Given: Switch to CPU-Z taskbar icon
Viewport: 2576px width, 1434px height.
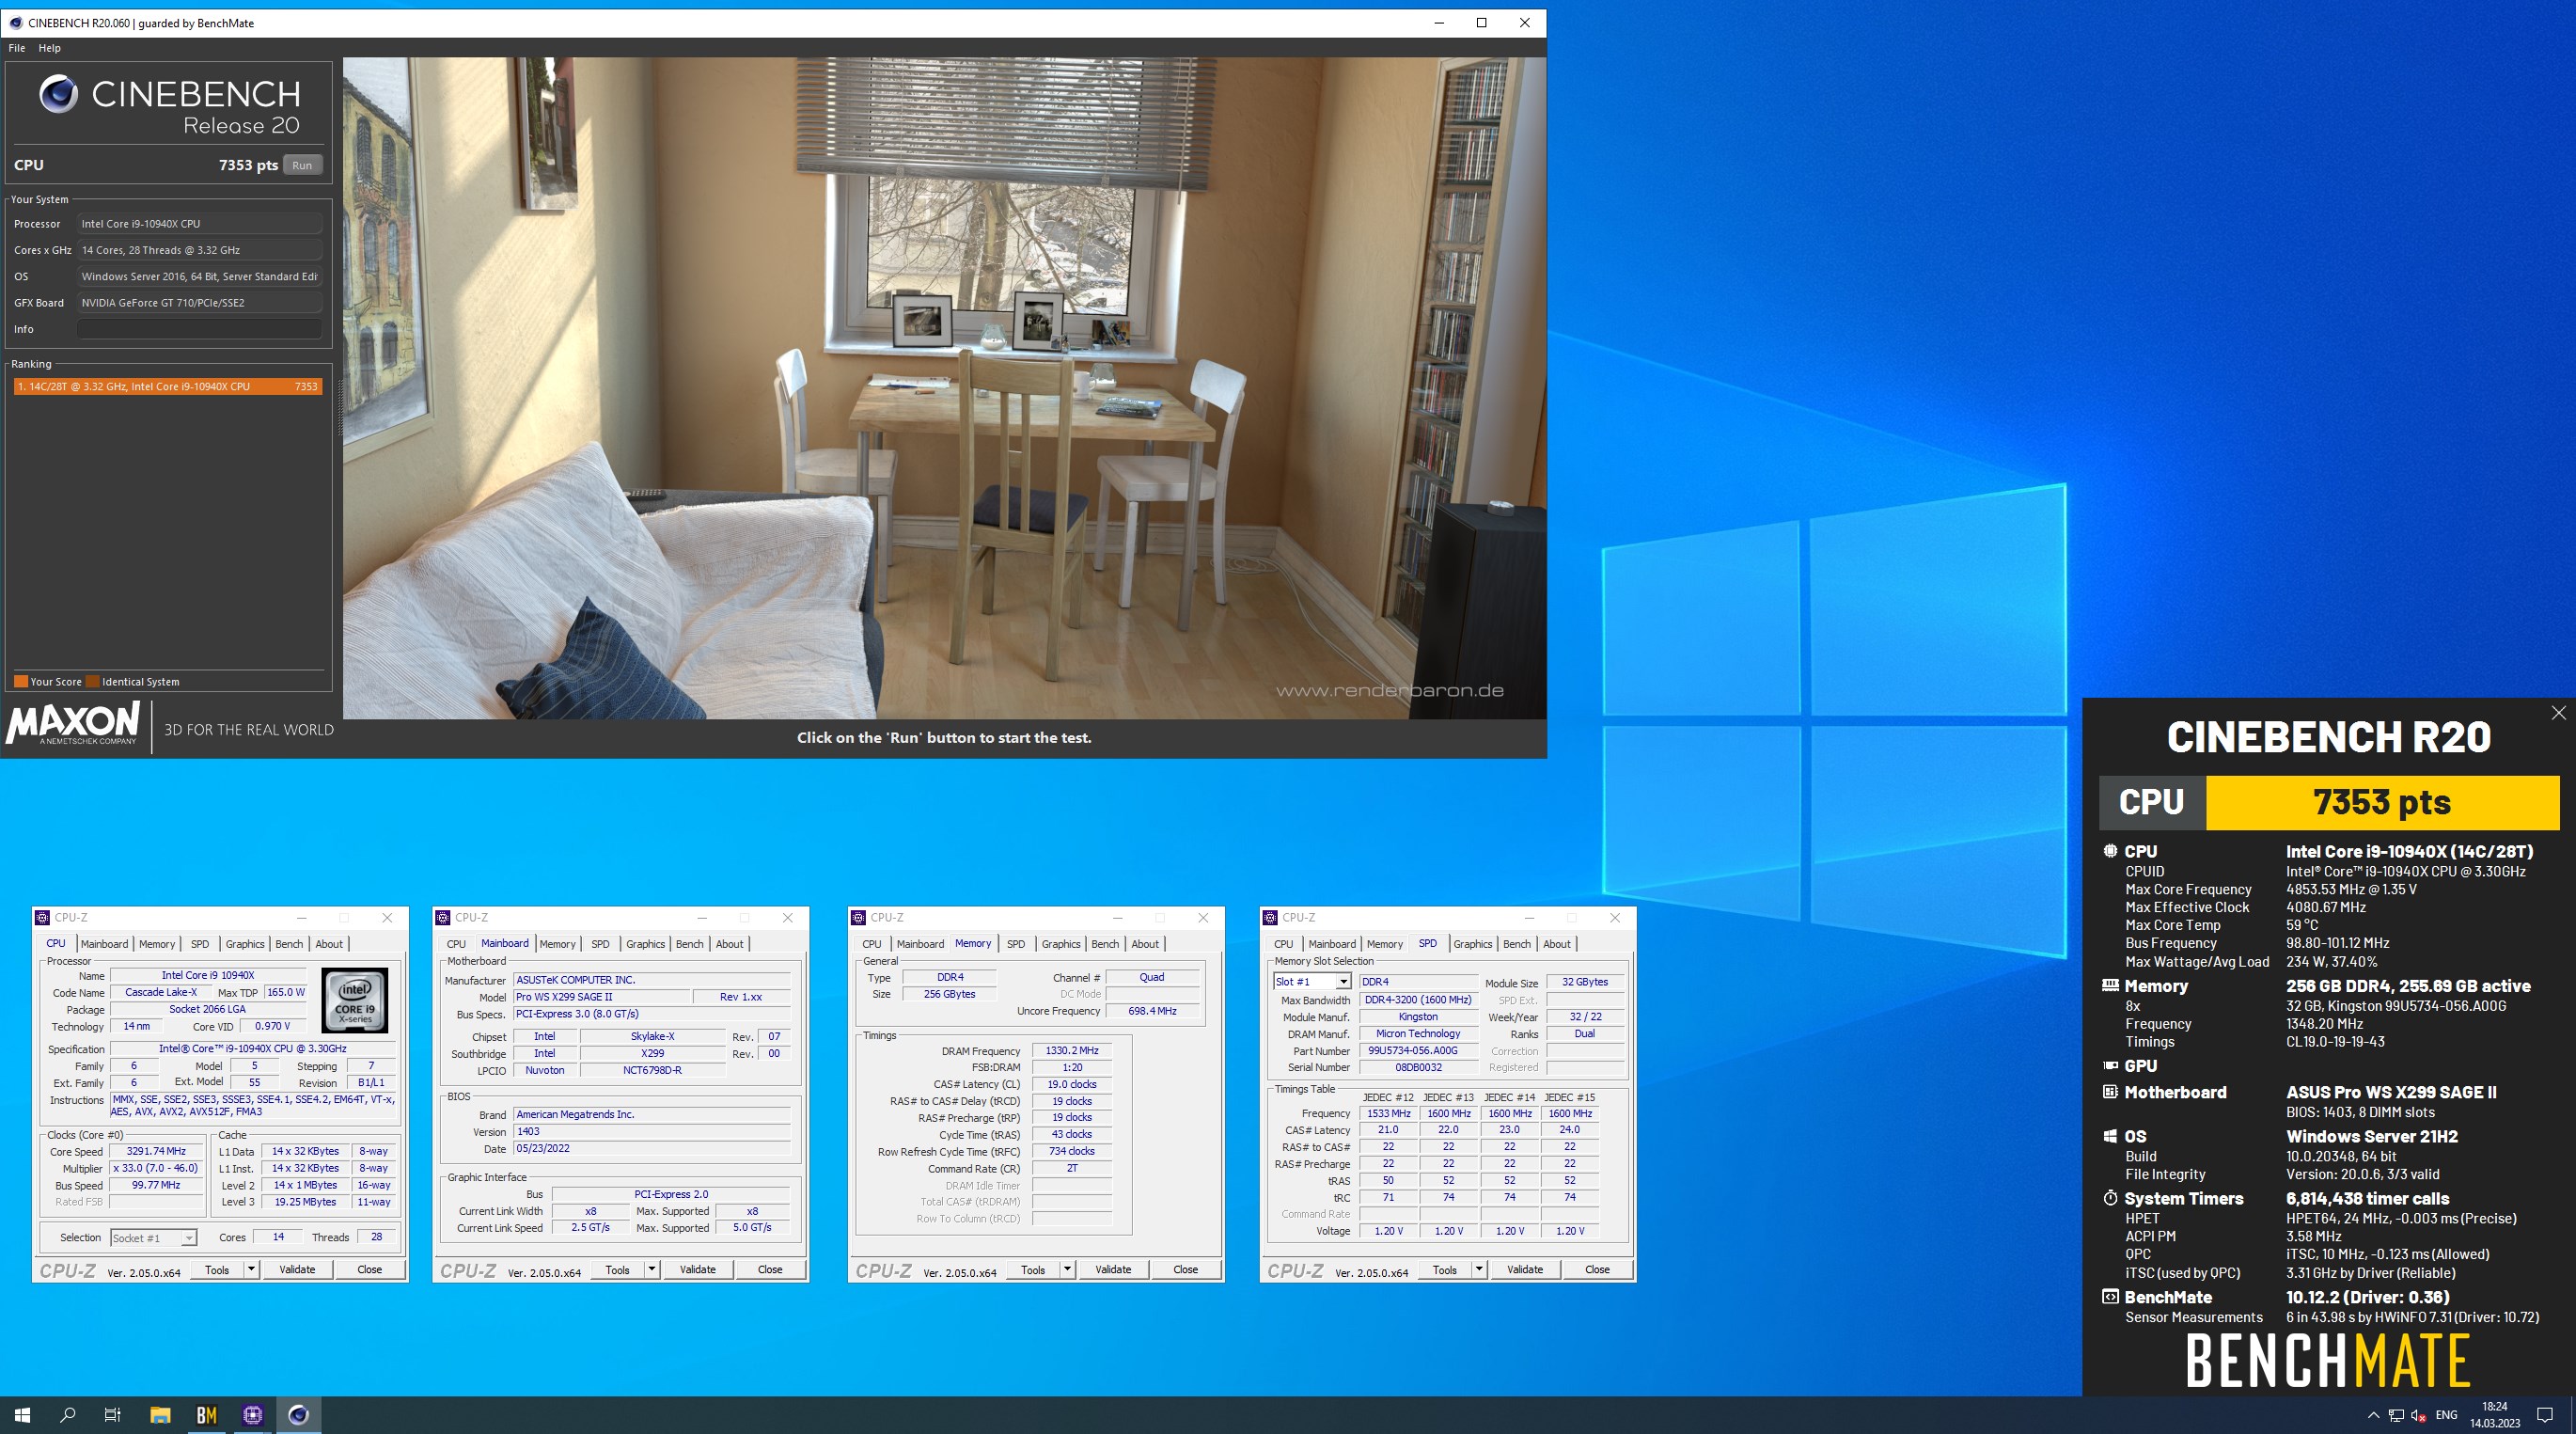Looking at the screenshot, I should coord(252,1414).
